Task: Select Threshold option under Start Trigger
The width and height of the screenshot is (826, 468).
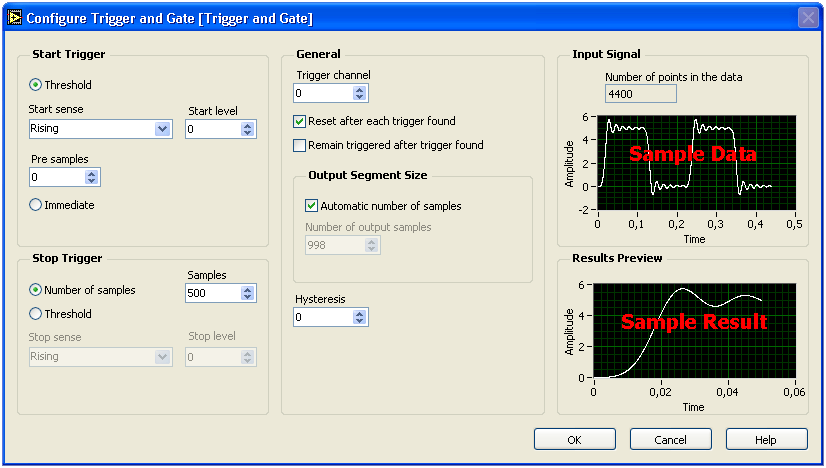Action: (x=35, y=85)
